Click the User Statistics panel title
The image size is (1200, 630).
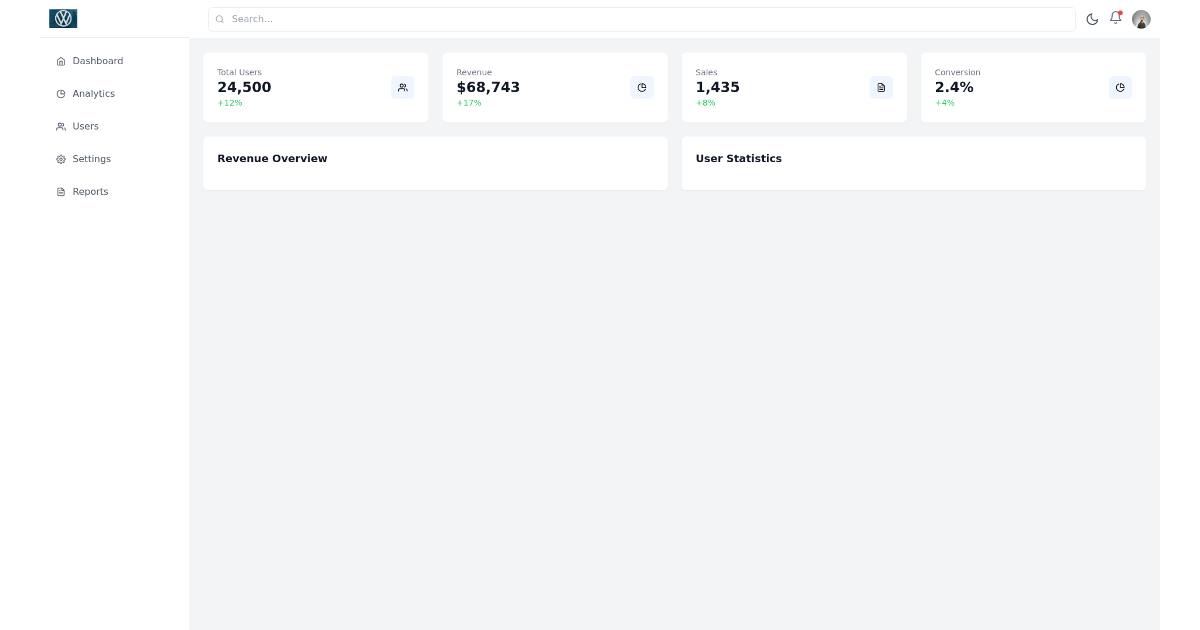point(739,158)
